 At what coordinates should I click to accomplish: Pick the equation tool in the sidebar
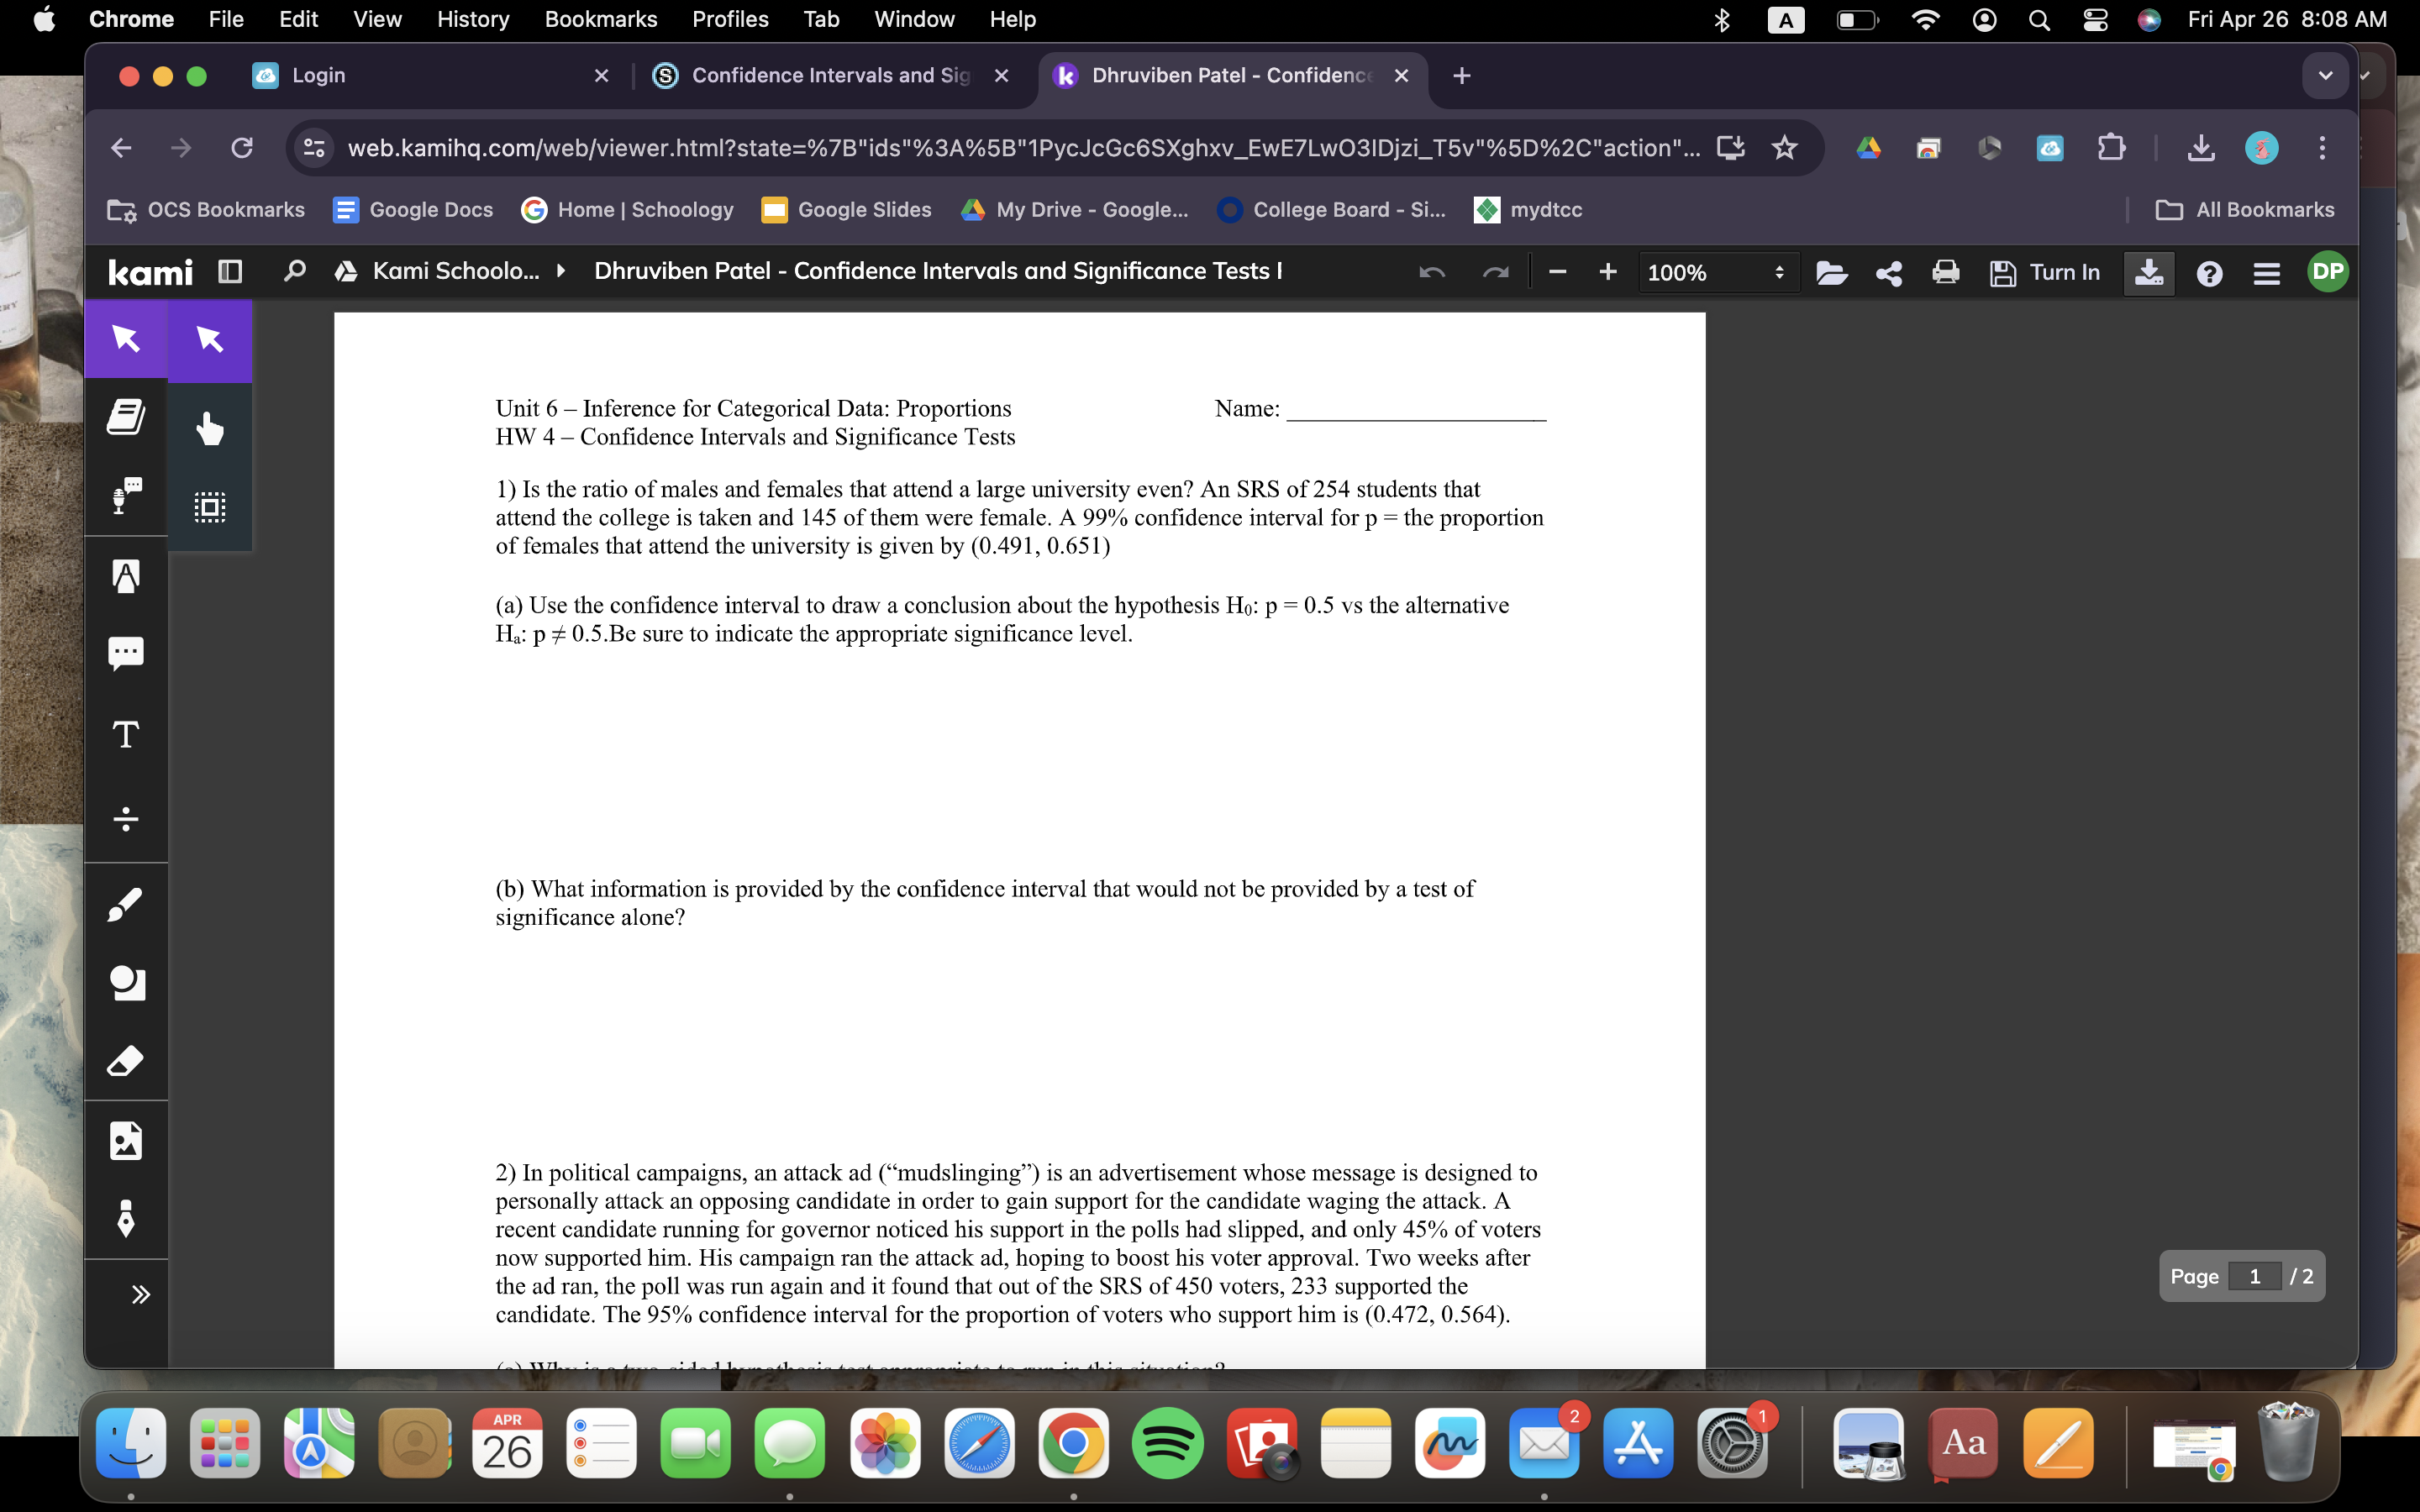click(125, 819)
